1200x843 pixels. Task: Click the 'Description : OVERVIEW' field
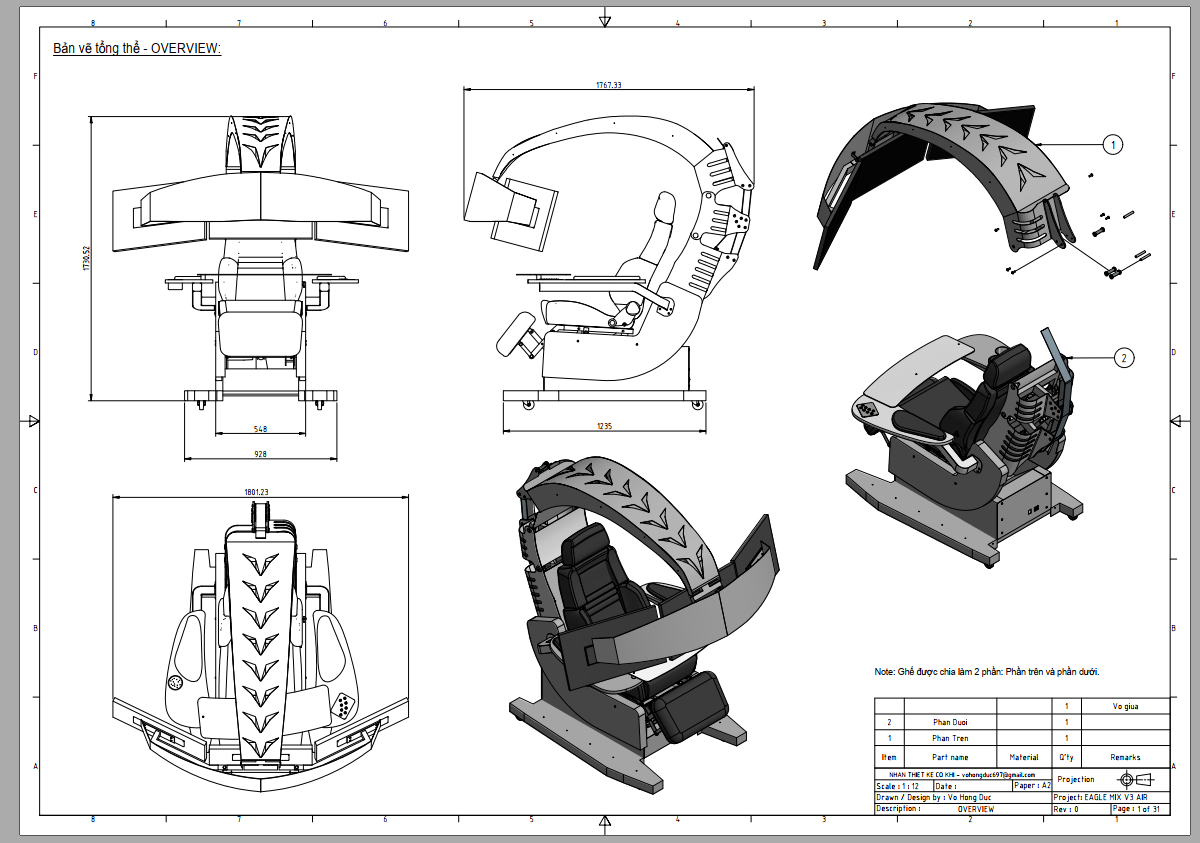(x=963, y=809)
